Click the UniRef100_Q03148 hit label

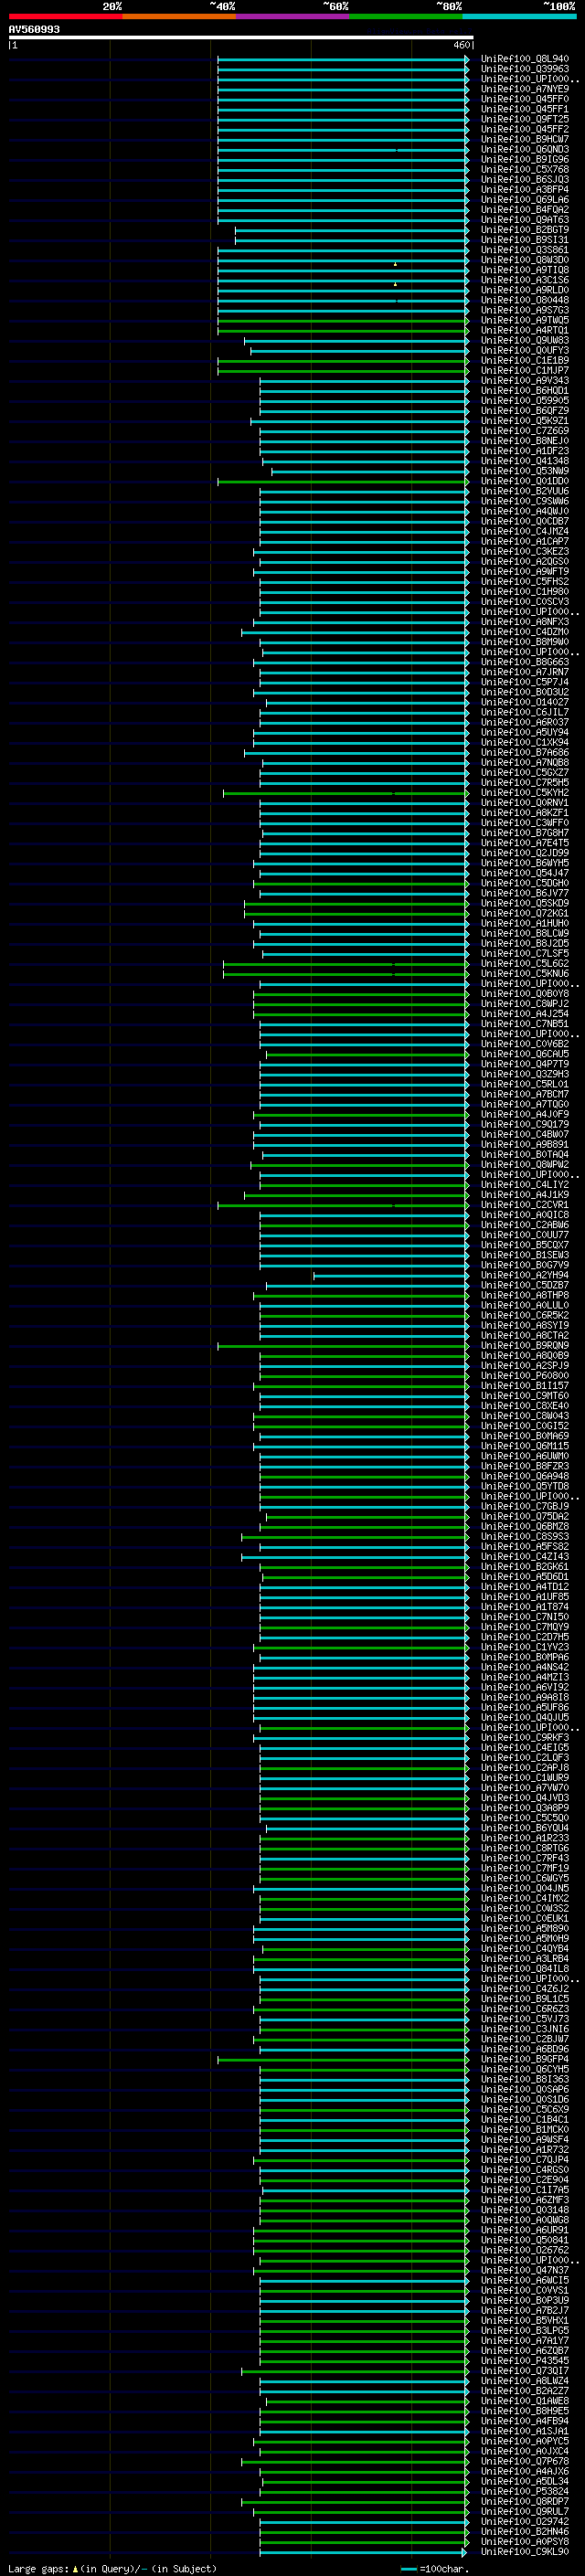[524, 2210]
